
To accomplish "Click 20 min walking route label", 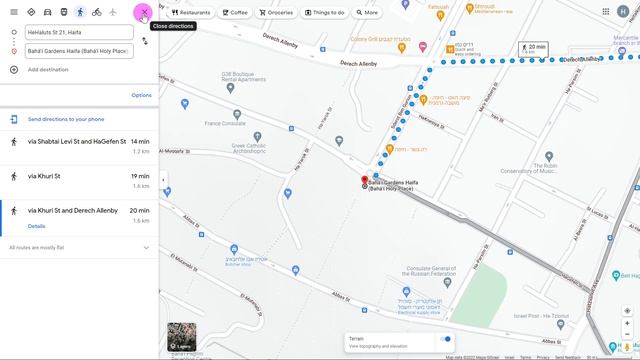I will [533, 49].
